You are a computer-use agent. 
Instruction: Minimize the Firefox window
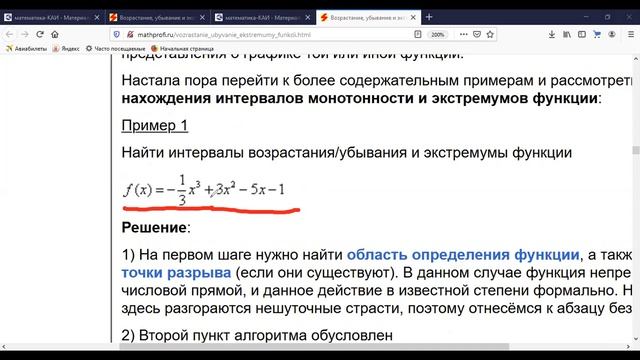(586, 17)
